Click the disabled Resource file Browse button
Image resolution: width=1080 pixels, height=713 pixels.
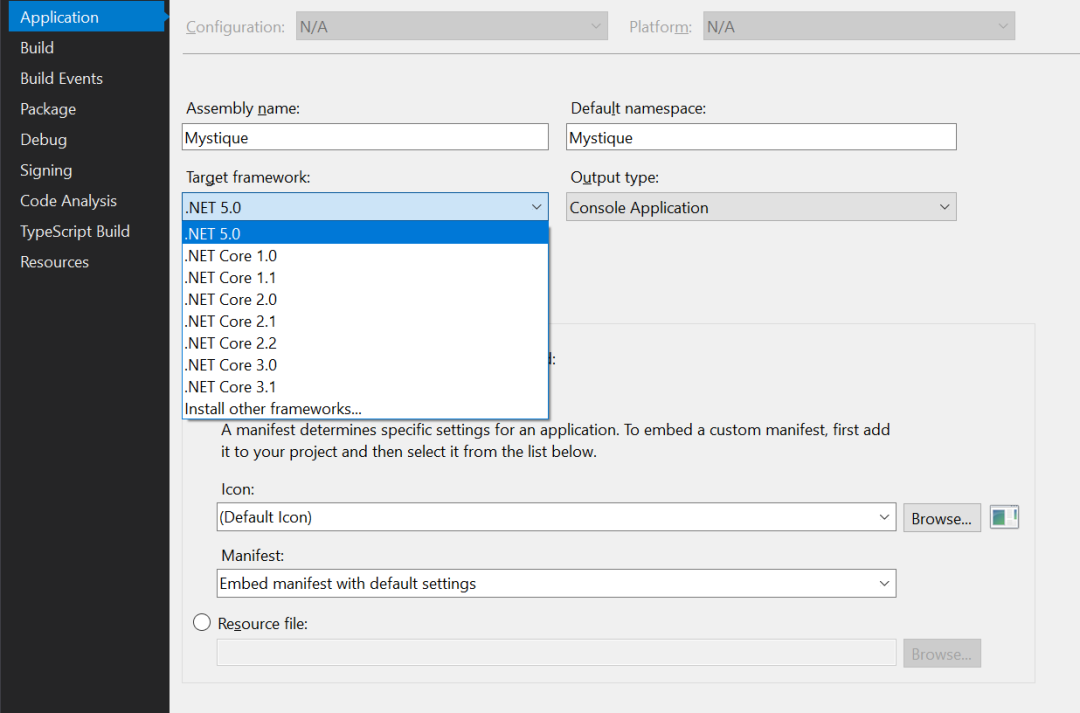coord(942,654)
